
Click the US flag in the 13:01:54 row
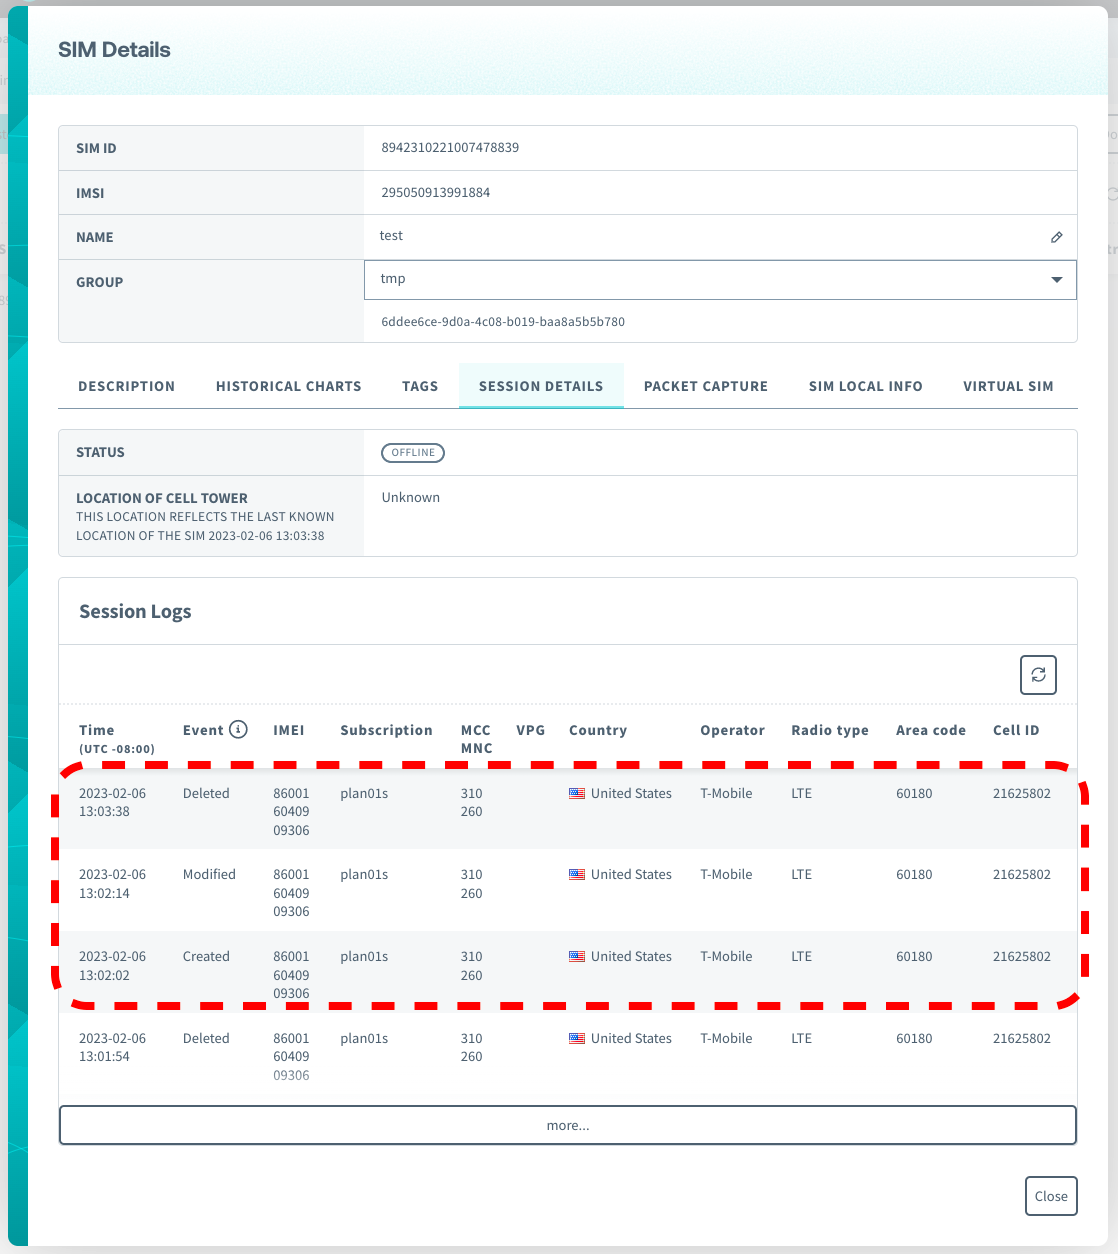(x=577, y=1039)
